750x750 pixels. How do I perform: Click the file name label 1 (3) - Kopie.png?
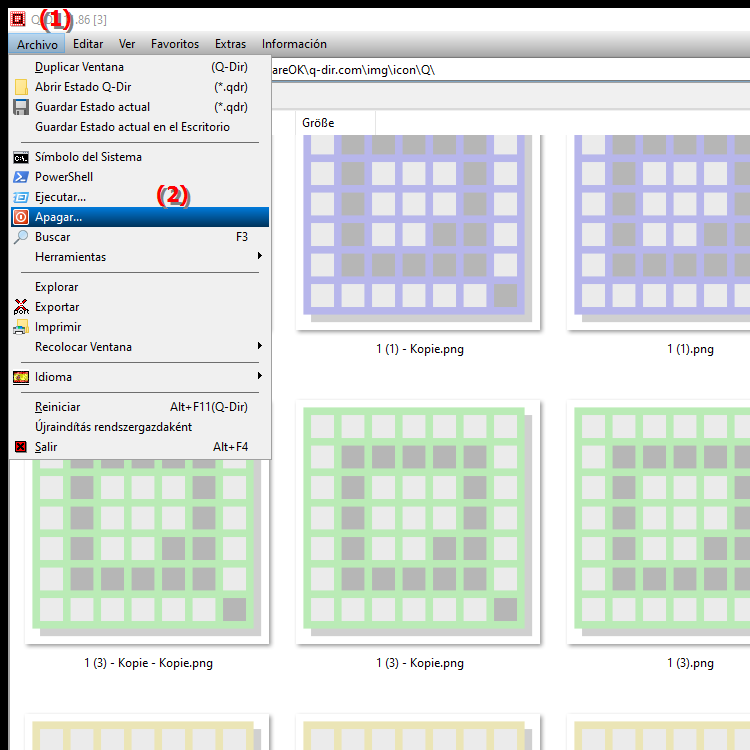click(x=419, y=663)
